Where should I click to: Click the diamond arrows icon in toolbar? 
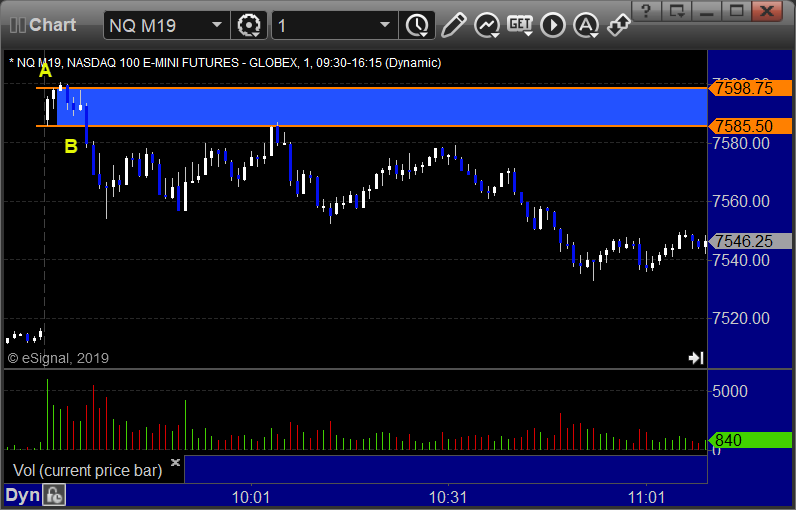point(619,25)
